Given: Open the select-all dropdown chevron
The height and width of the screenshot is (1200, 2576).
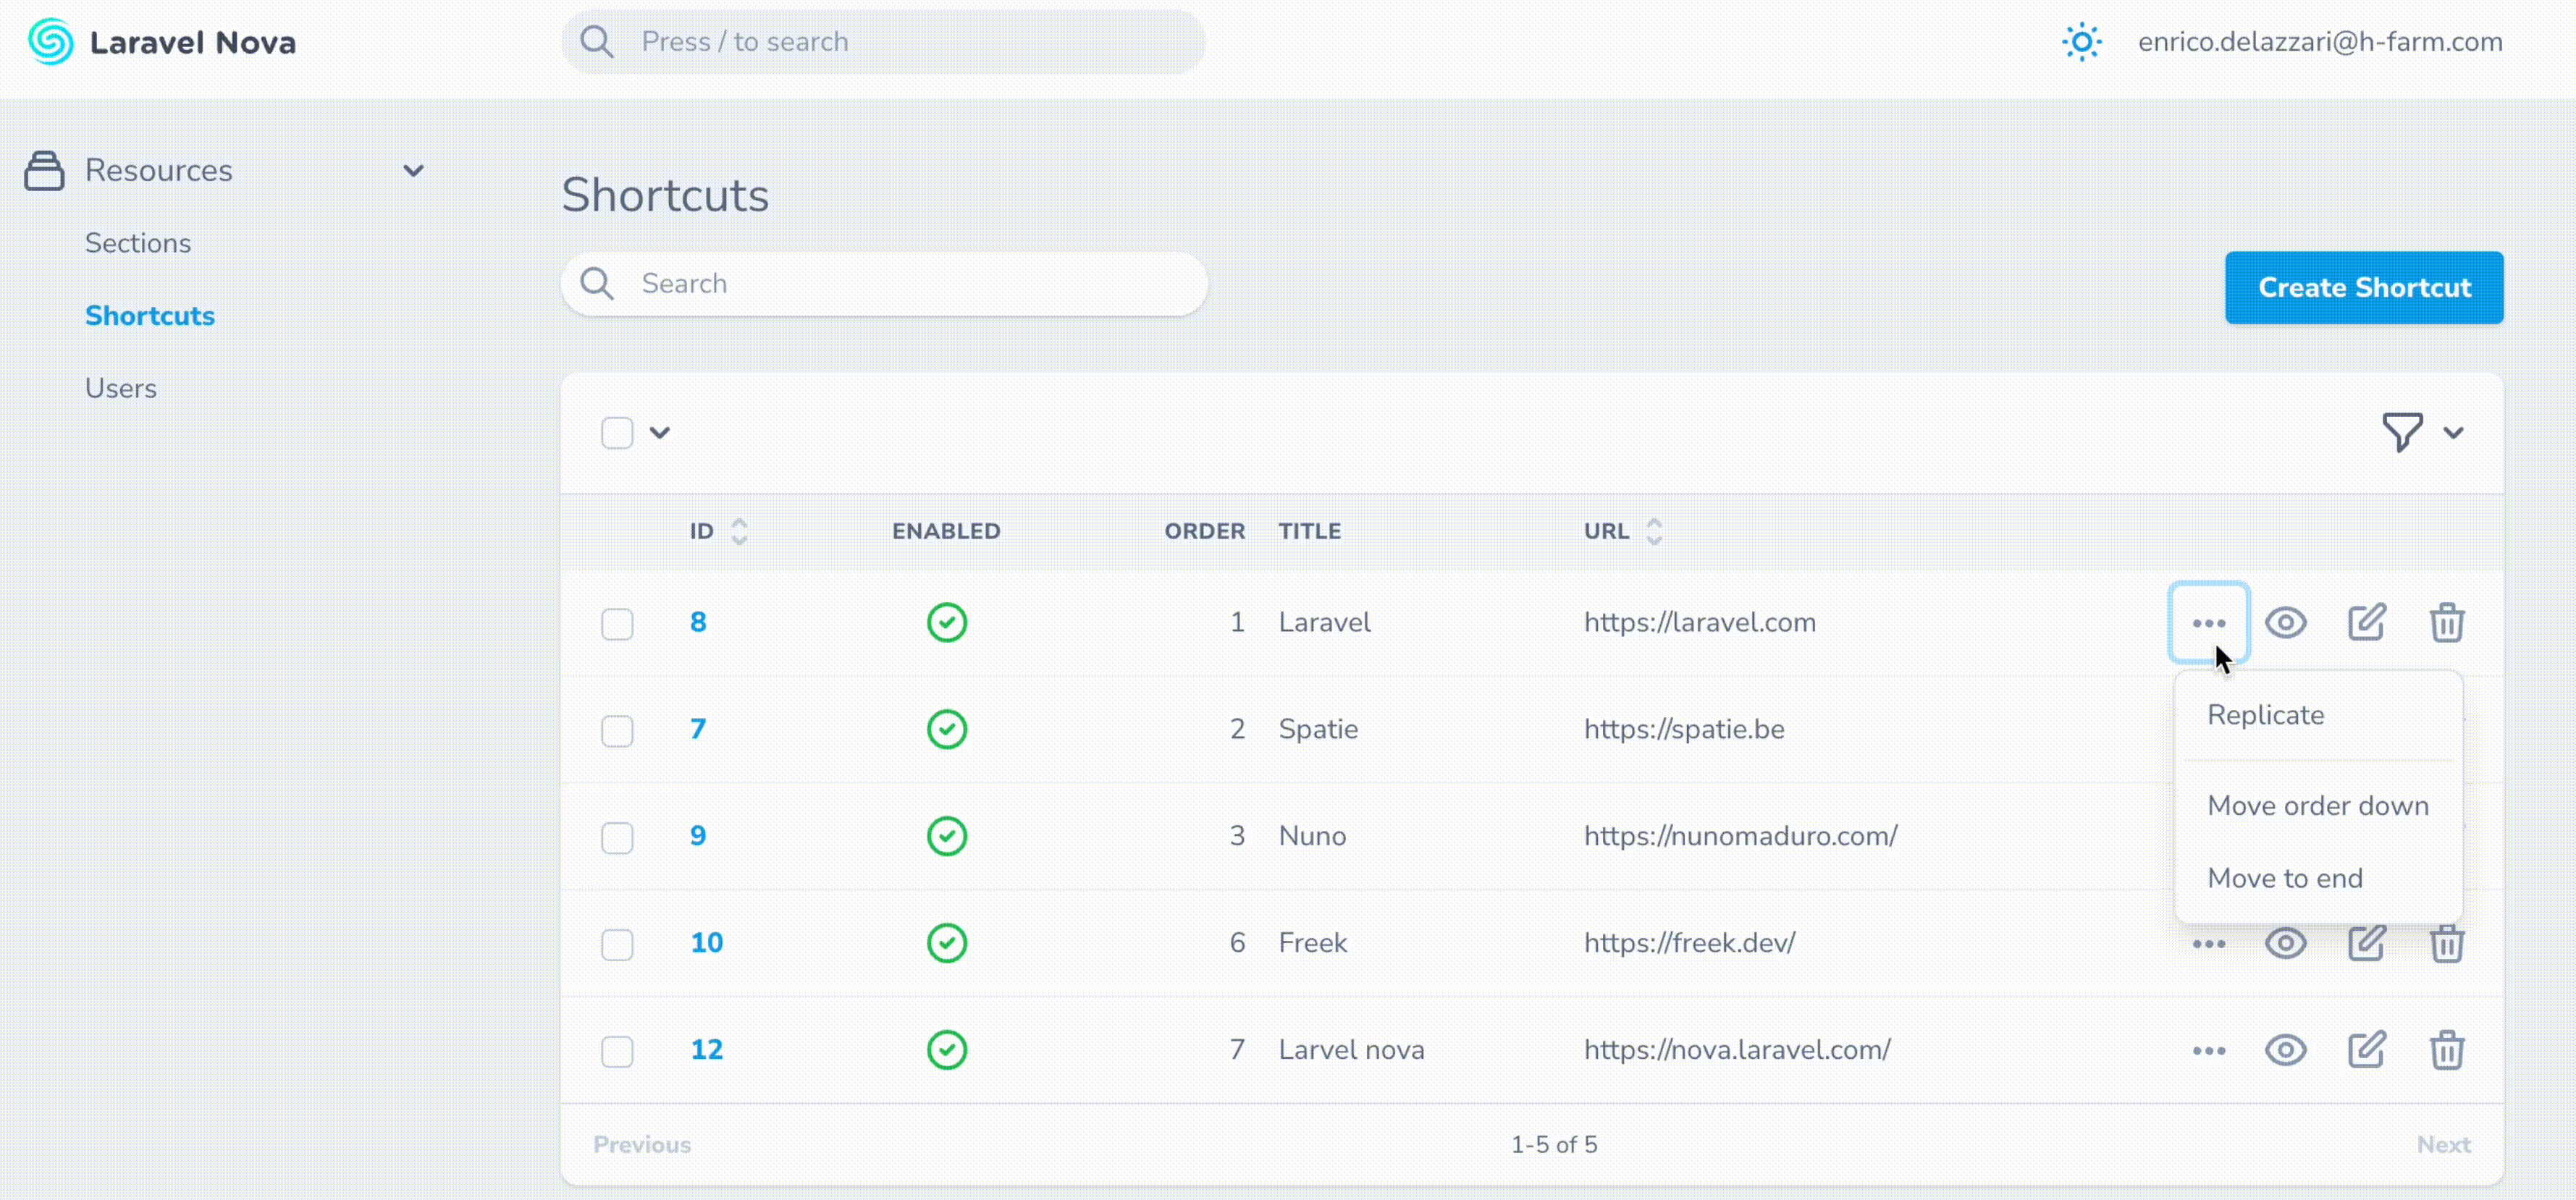Looking at the screenshot, I should (x=660, y=433).
